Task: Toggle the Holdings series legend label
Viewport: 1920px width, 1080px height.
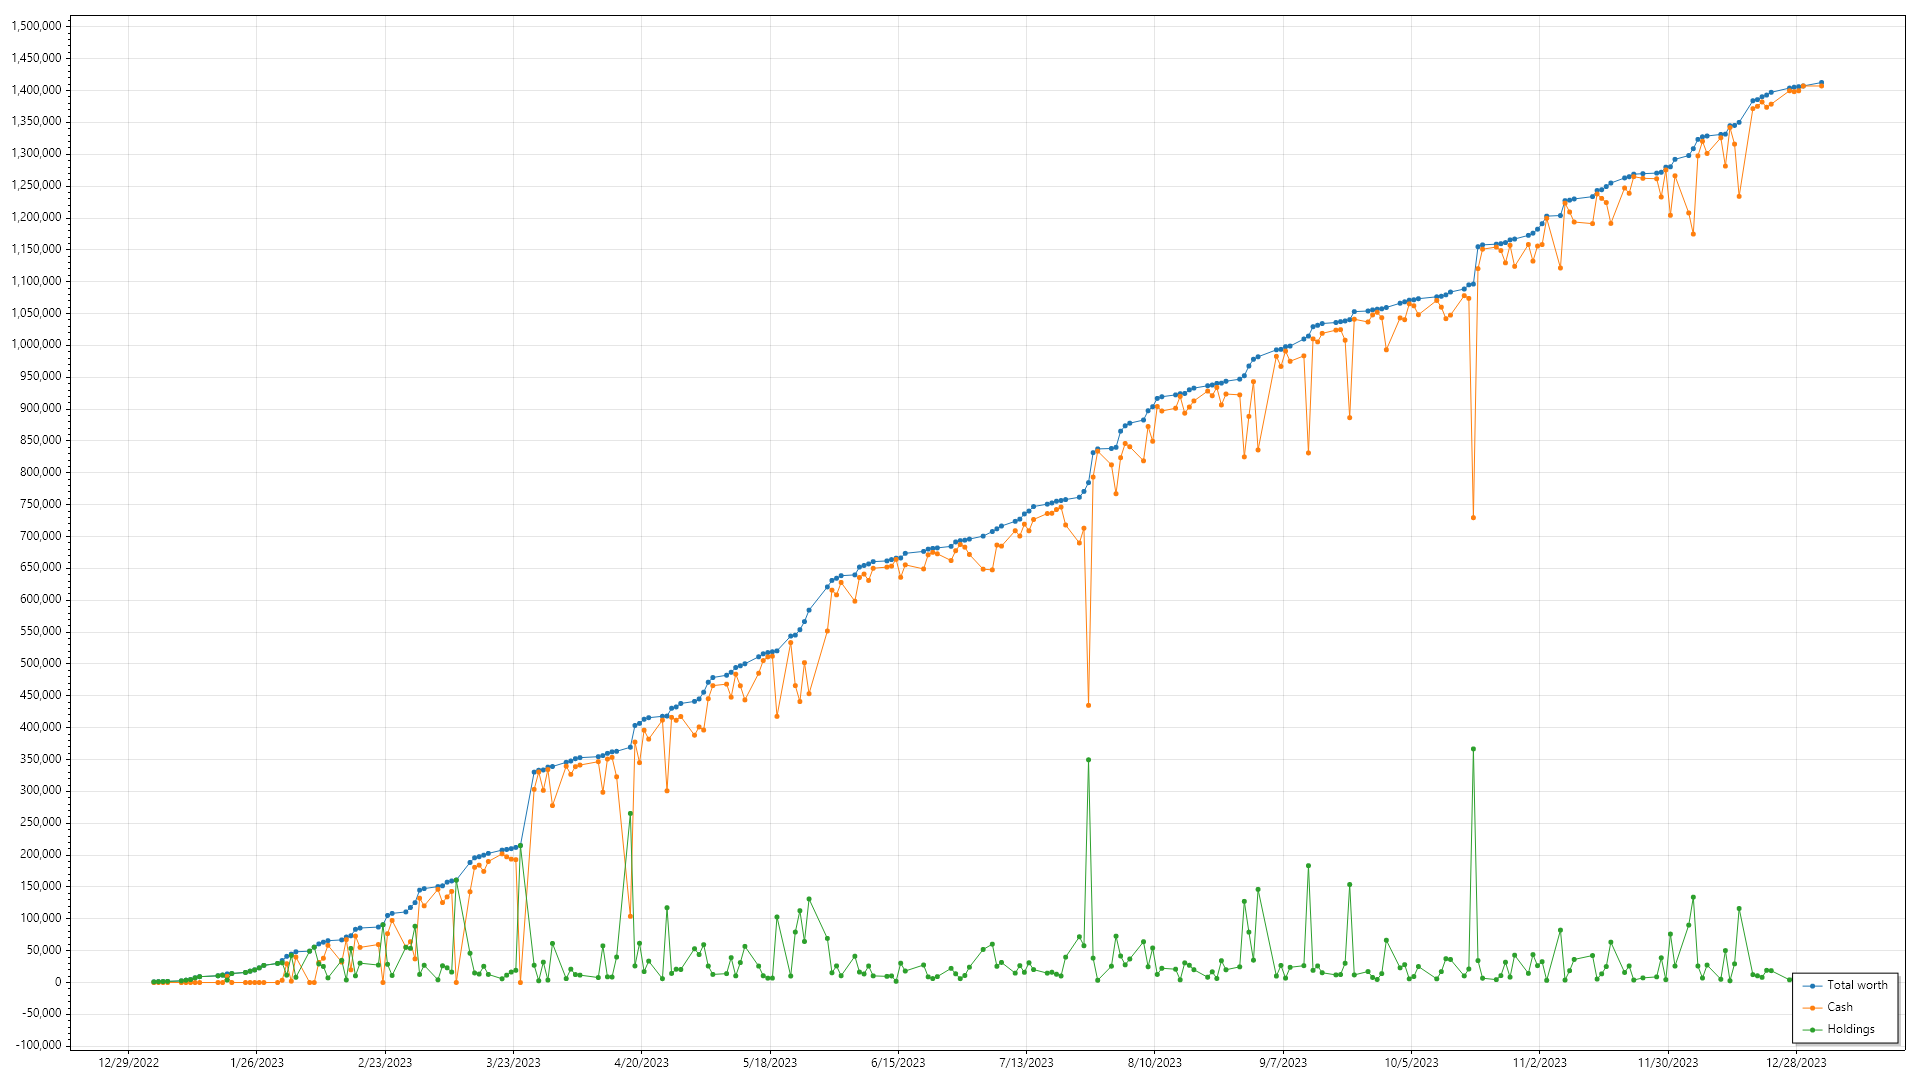Action: click(1851, 1030)
